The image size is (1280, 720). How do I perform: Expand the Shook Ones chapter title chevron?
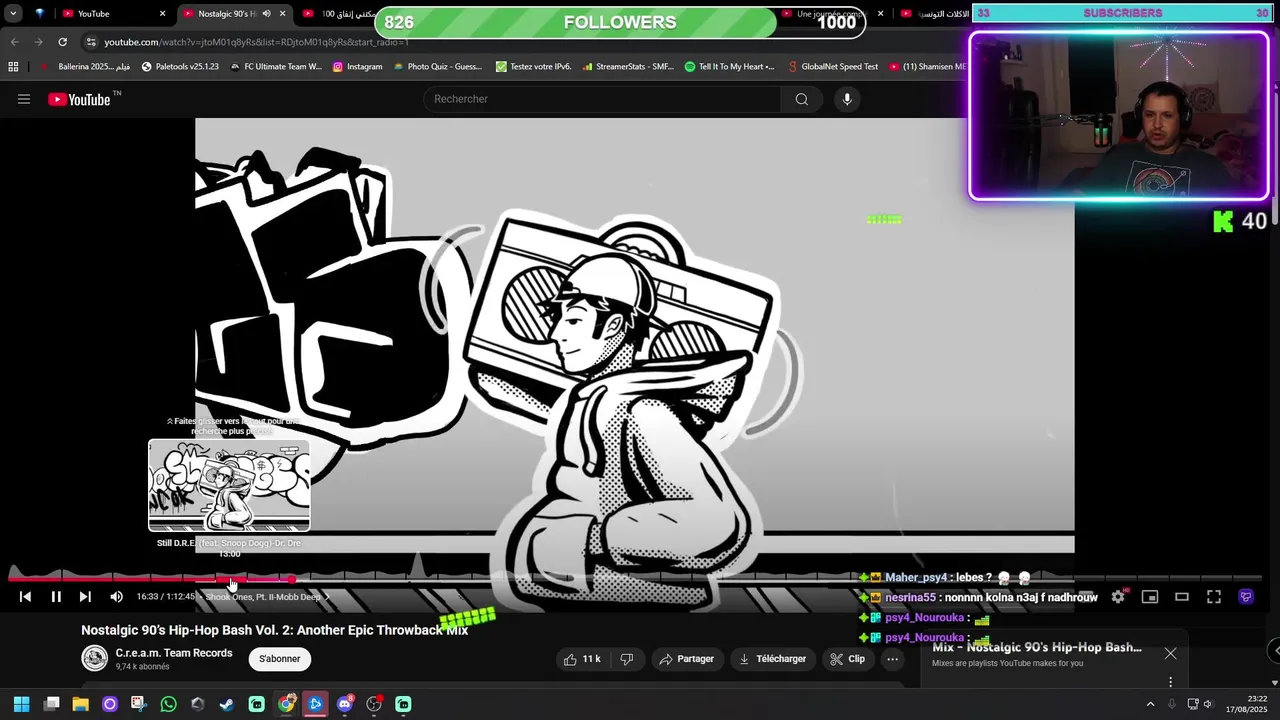click(327, 597)
